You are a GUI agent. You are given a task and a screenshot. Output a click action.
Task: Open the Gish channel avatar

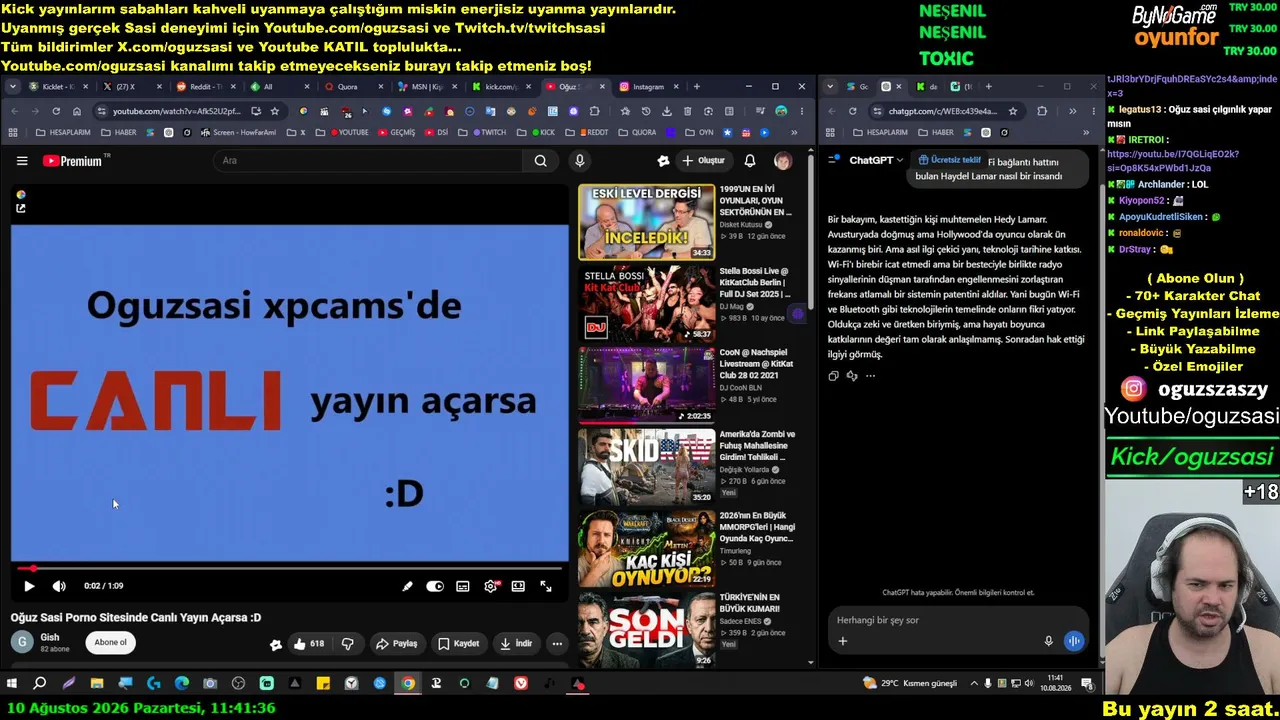[x=22, y=642]
